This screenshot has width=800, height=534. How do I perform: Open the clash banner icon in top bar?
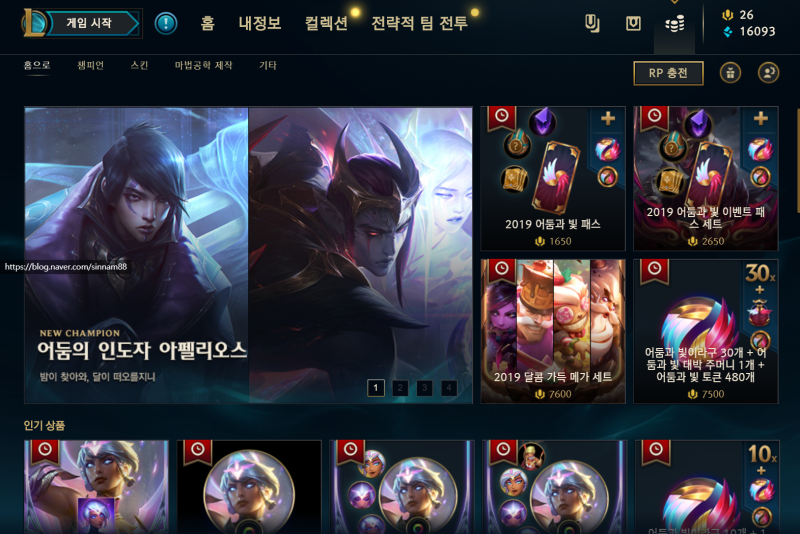[x=592, y=23]
